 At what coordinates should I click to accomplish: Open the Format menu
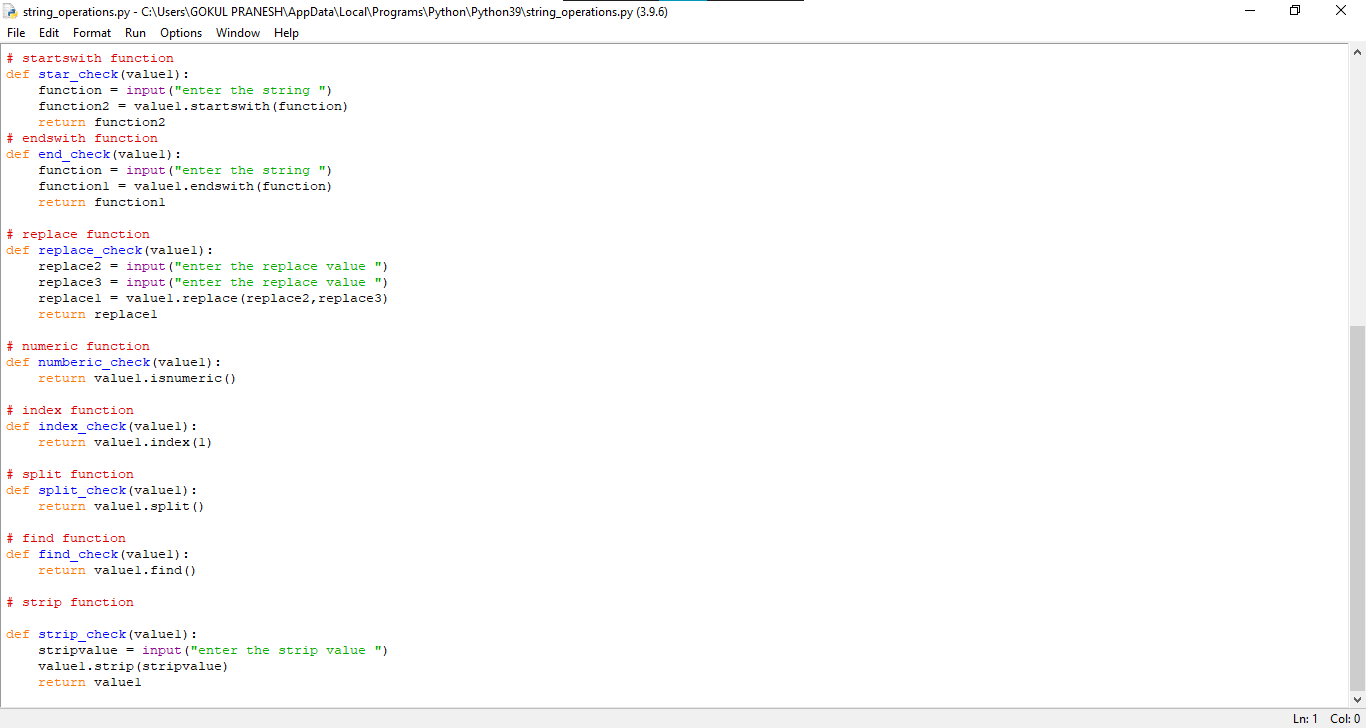point(92,33)
